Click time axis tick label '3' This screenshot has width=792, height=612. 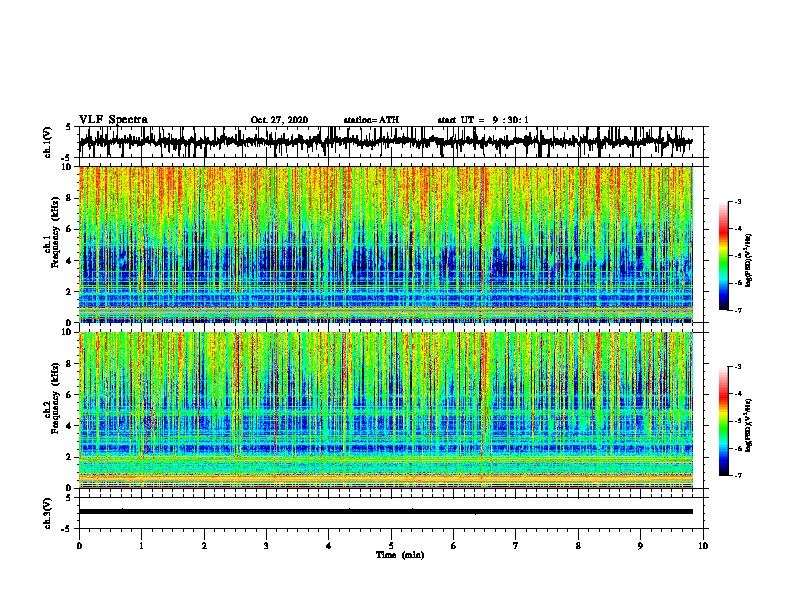click(x=266, y=545)
